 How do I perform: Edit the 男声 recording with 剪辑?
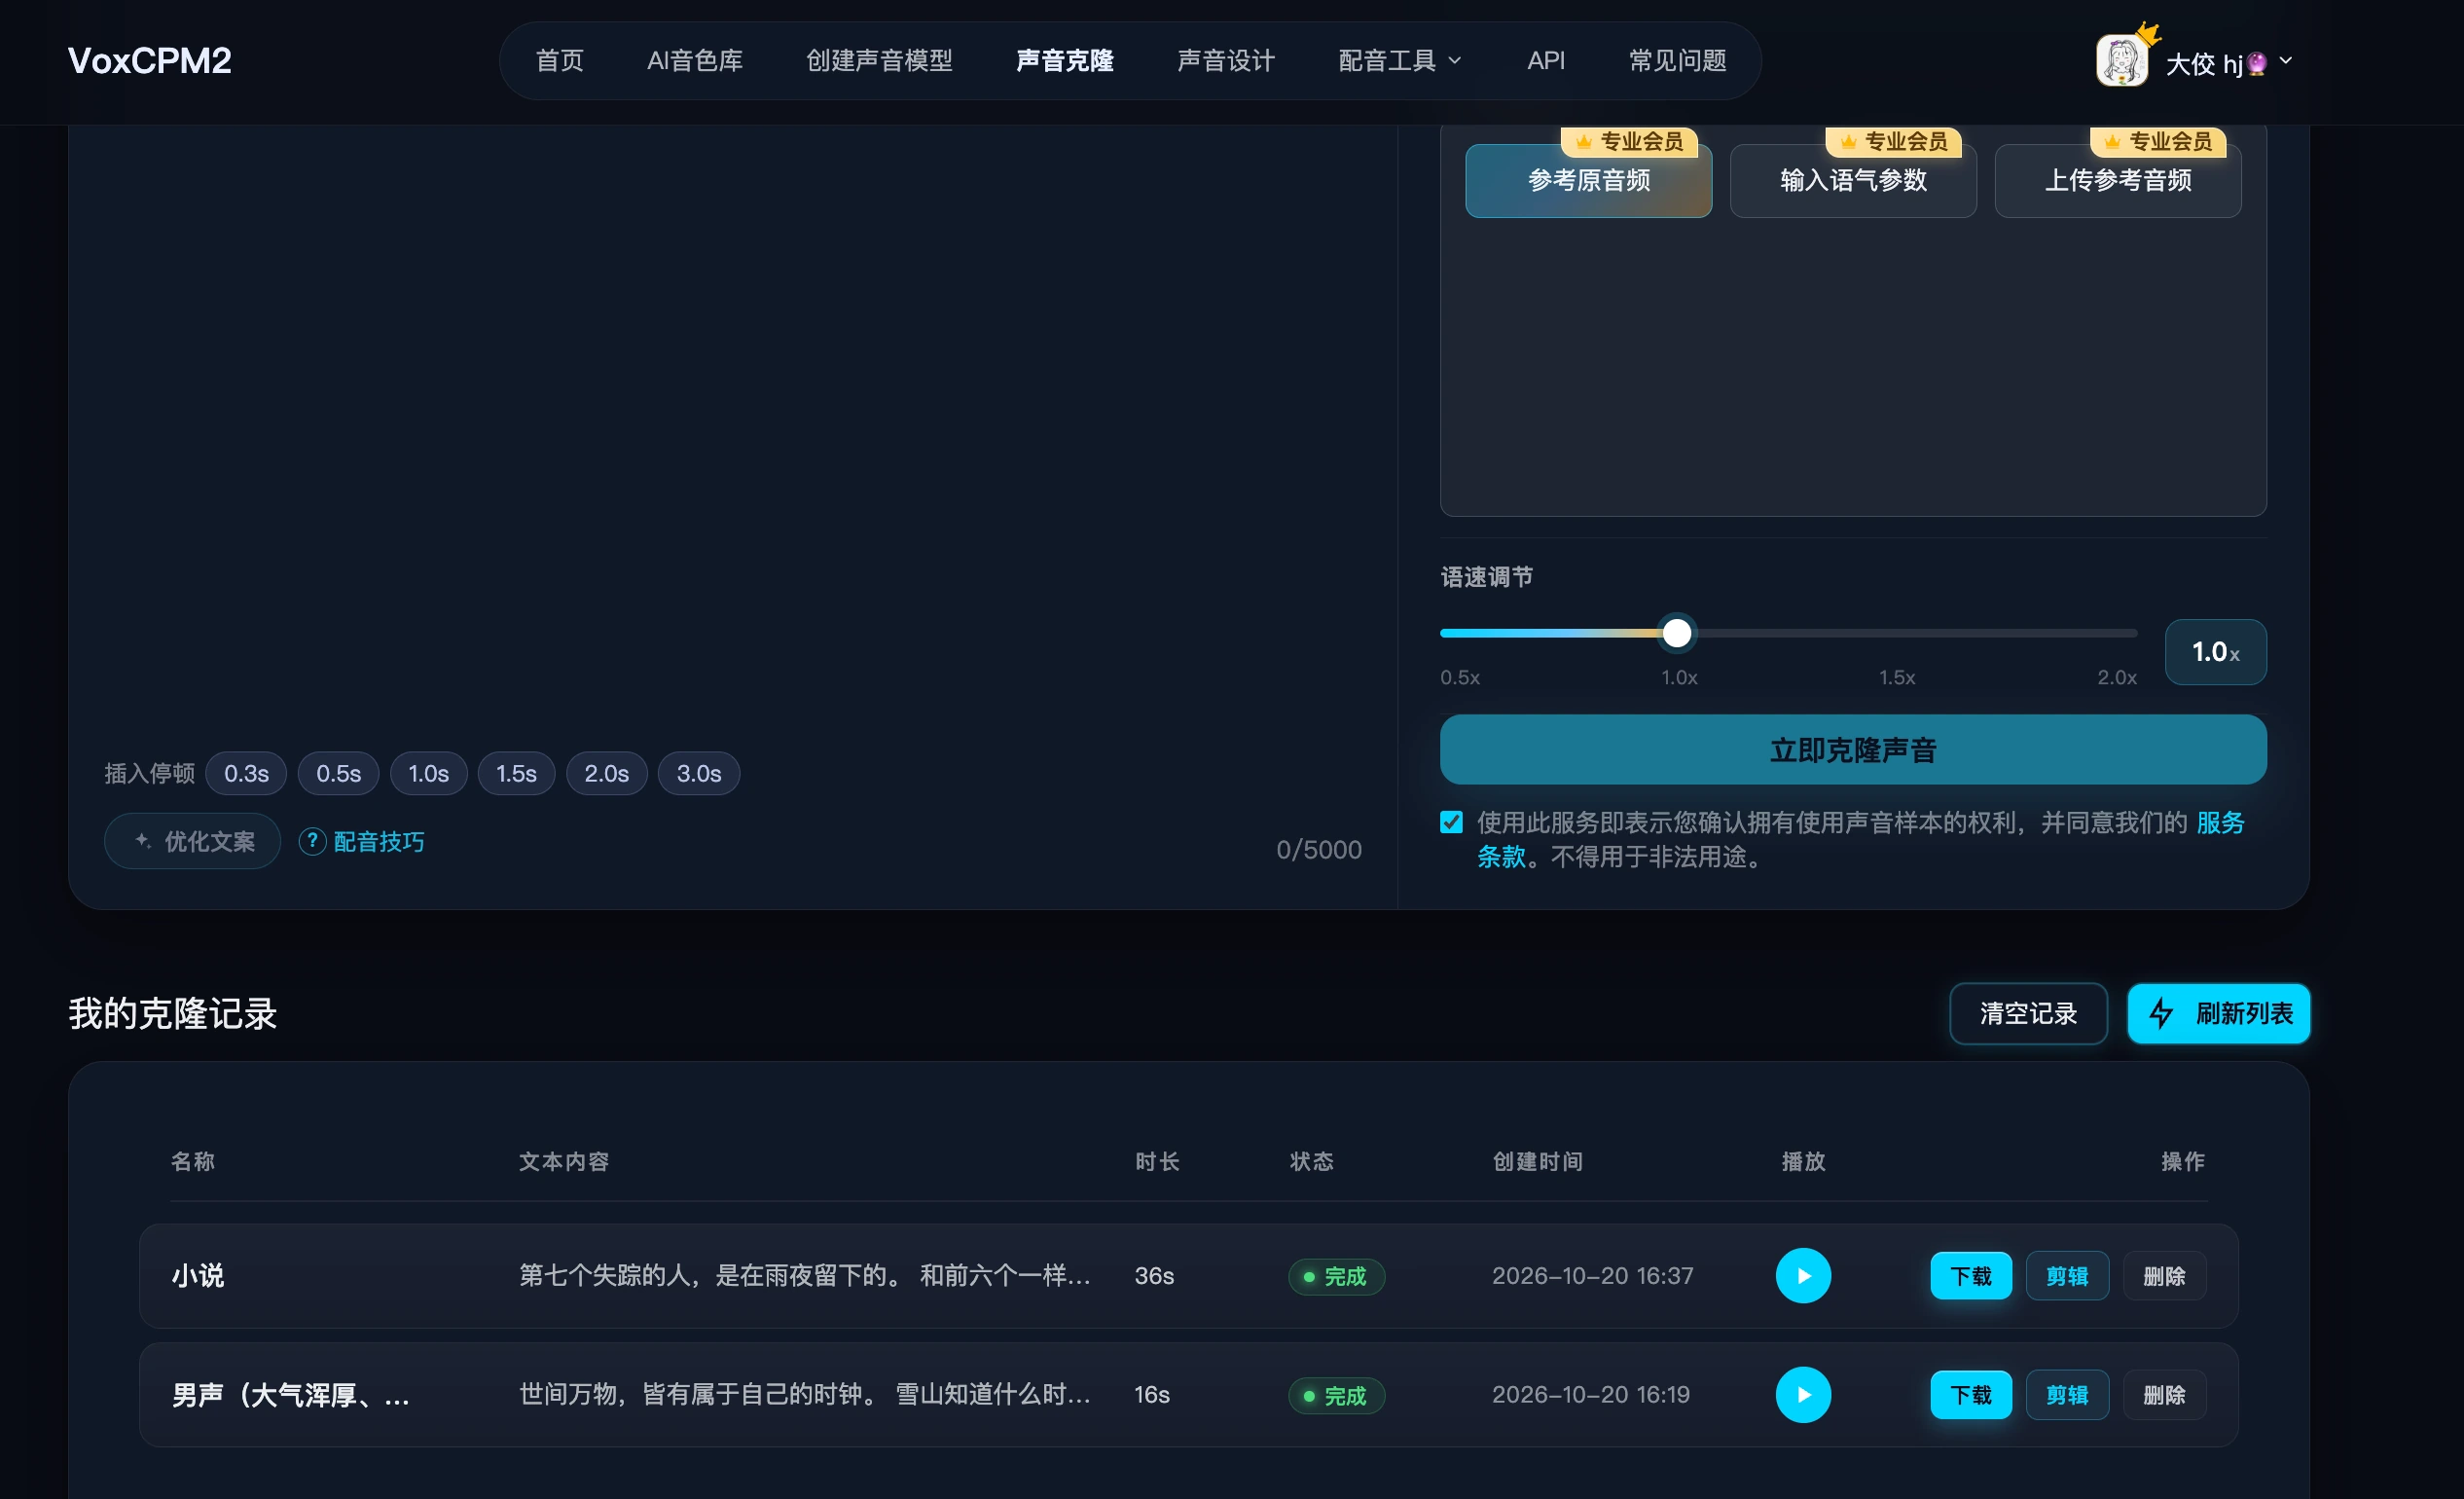pos(2066,1395)
